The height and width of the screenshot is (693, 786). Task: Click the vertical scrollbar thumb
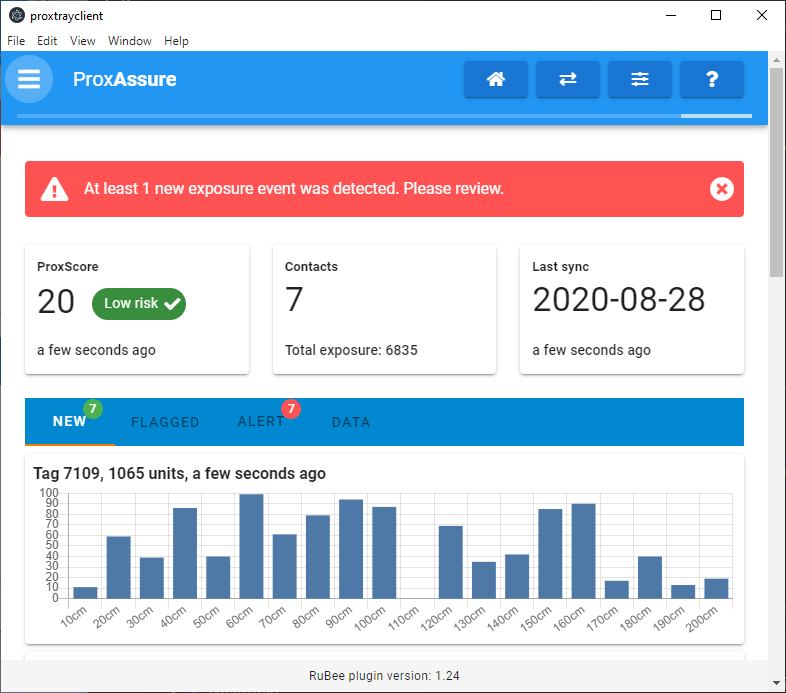pyautogui.click(x=776, y=170)
